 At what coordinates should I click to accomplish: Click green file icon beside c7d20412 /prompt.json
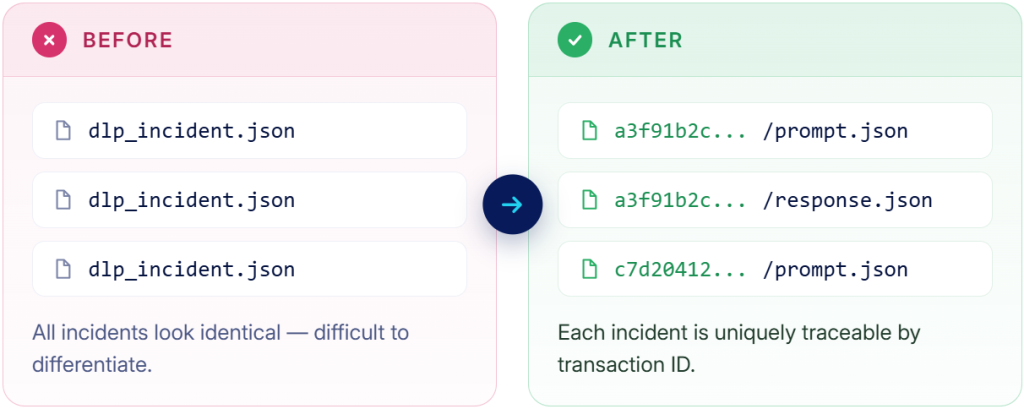click(589, 269)
